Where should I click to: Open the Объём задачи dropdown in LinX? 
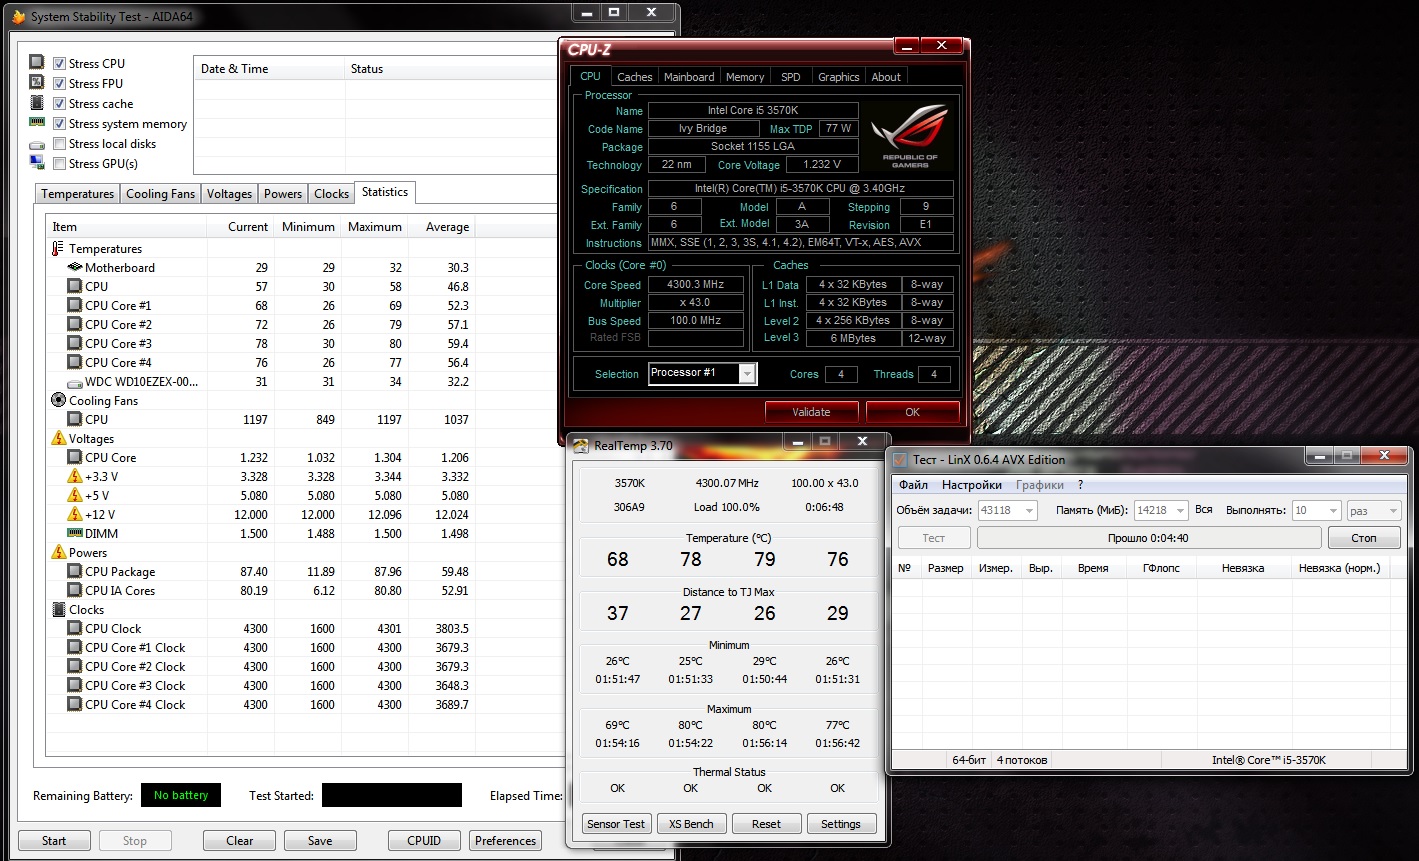tap(1006, 510)
